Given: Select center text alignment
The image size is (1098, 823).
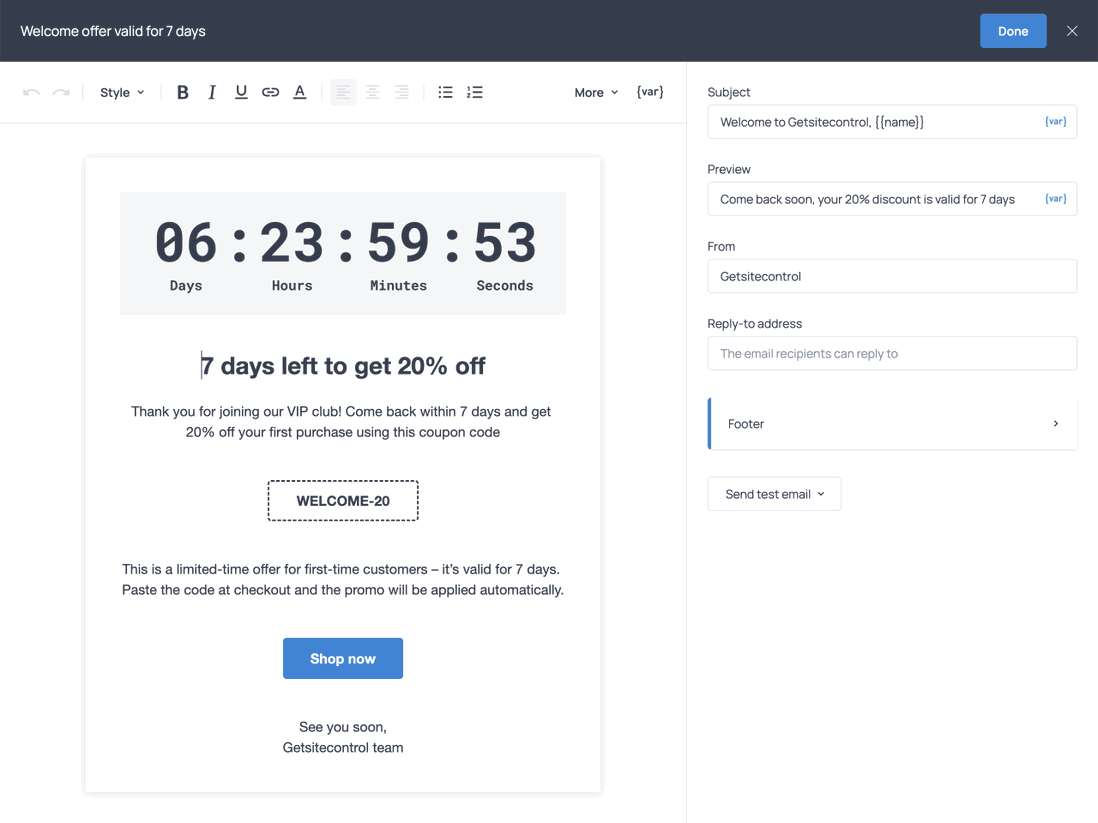Looking at the screenshot, I should [373, 91].
